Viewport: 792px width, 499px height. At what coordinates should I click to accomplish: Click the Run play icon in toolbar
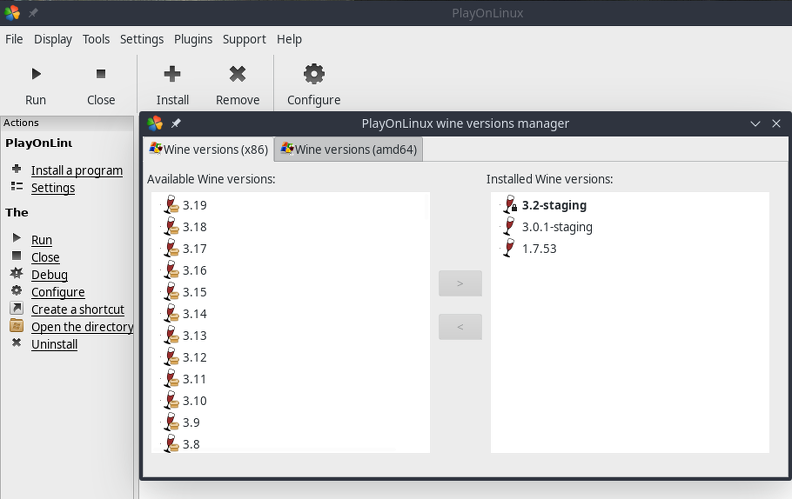click(36, 74)
